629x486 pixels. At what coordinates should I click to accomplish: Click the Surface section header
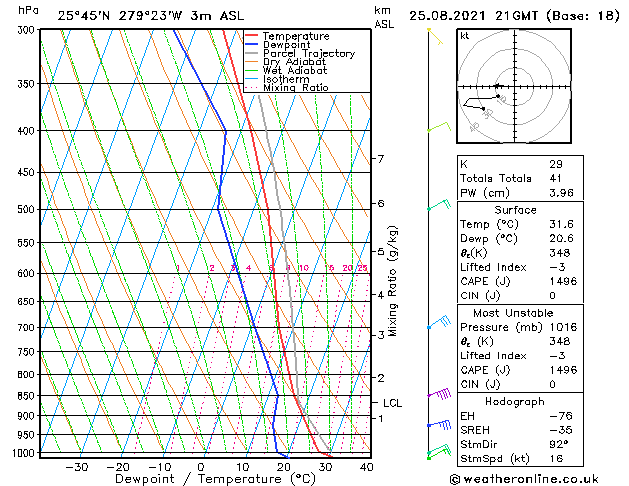(514, 211)
